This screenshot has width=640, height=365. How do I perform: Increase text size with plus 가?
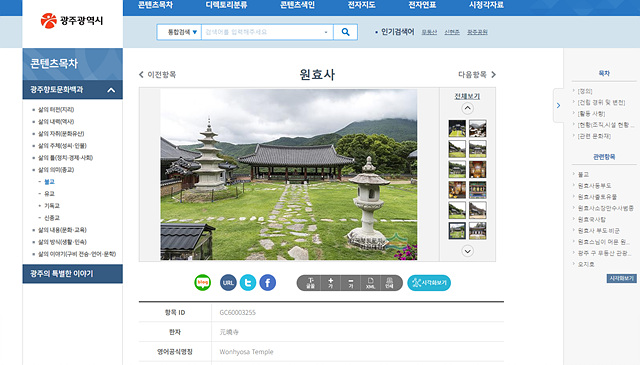coord(331,283)
